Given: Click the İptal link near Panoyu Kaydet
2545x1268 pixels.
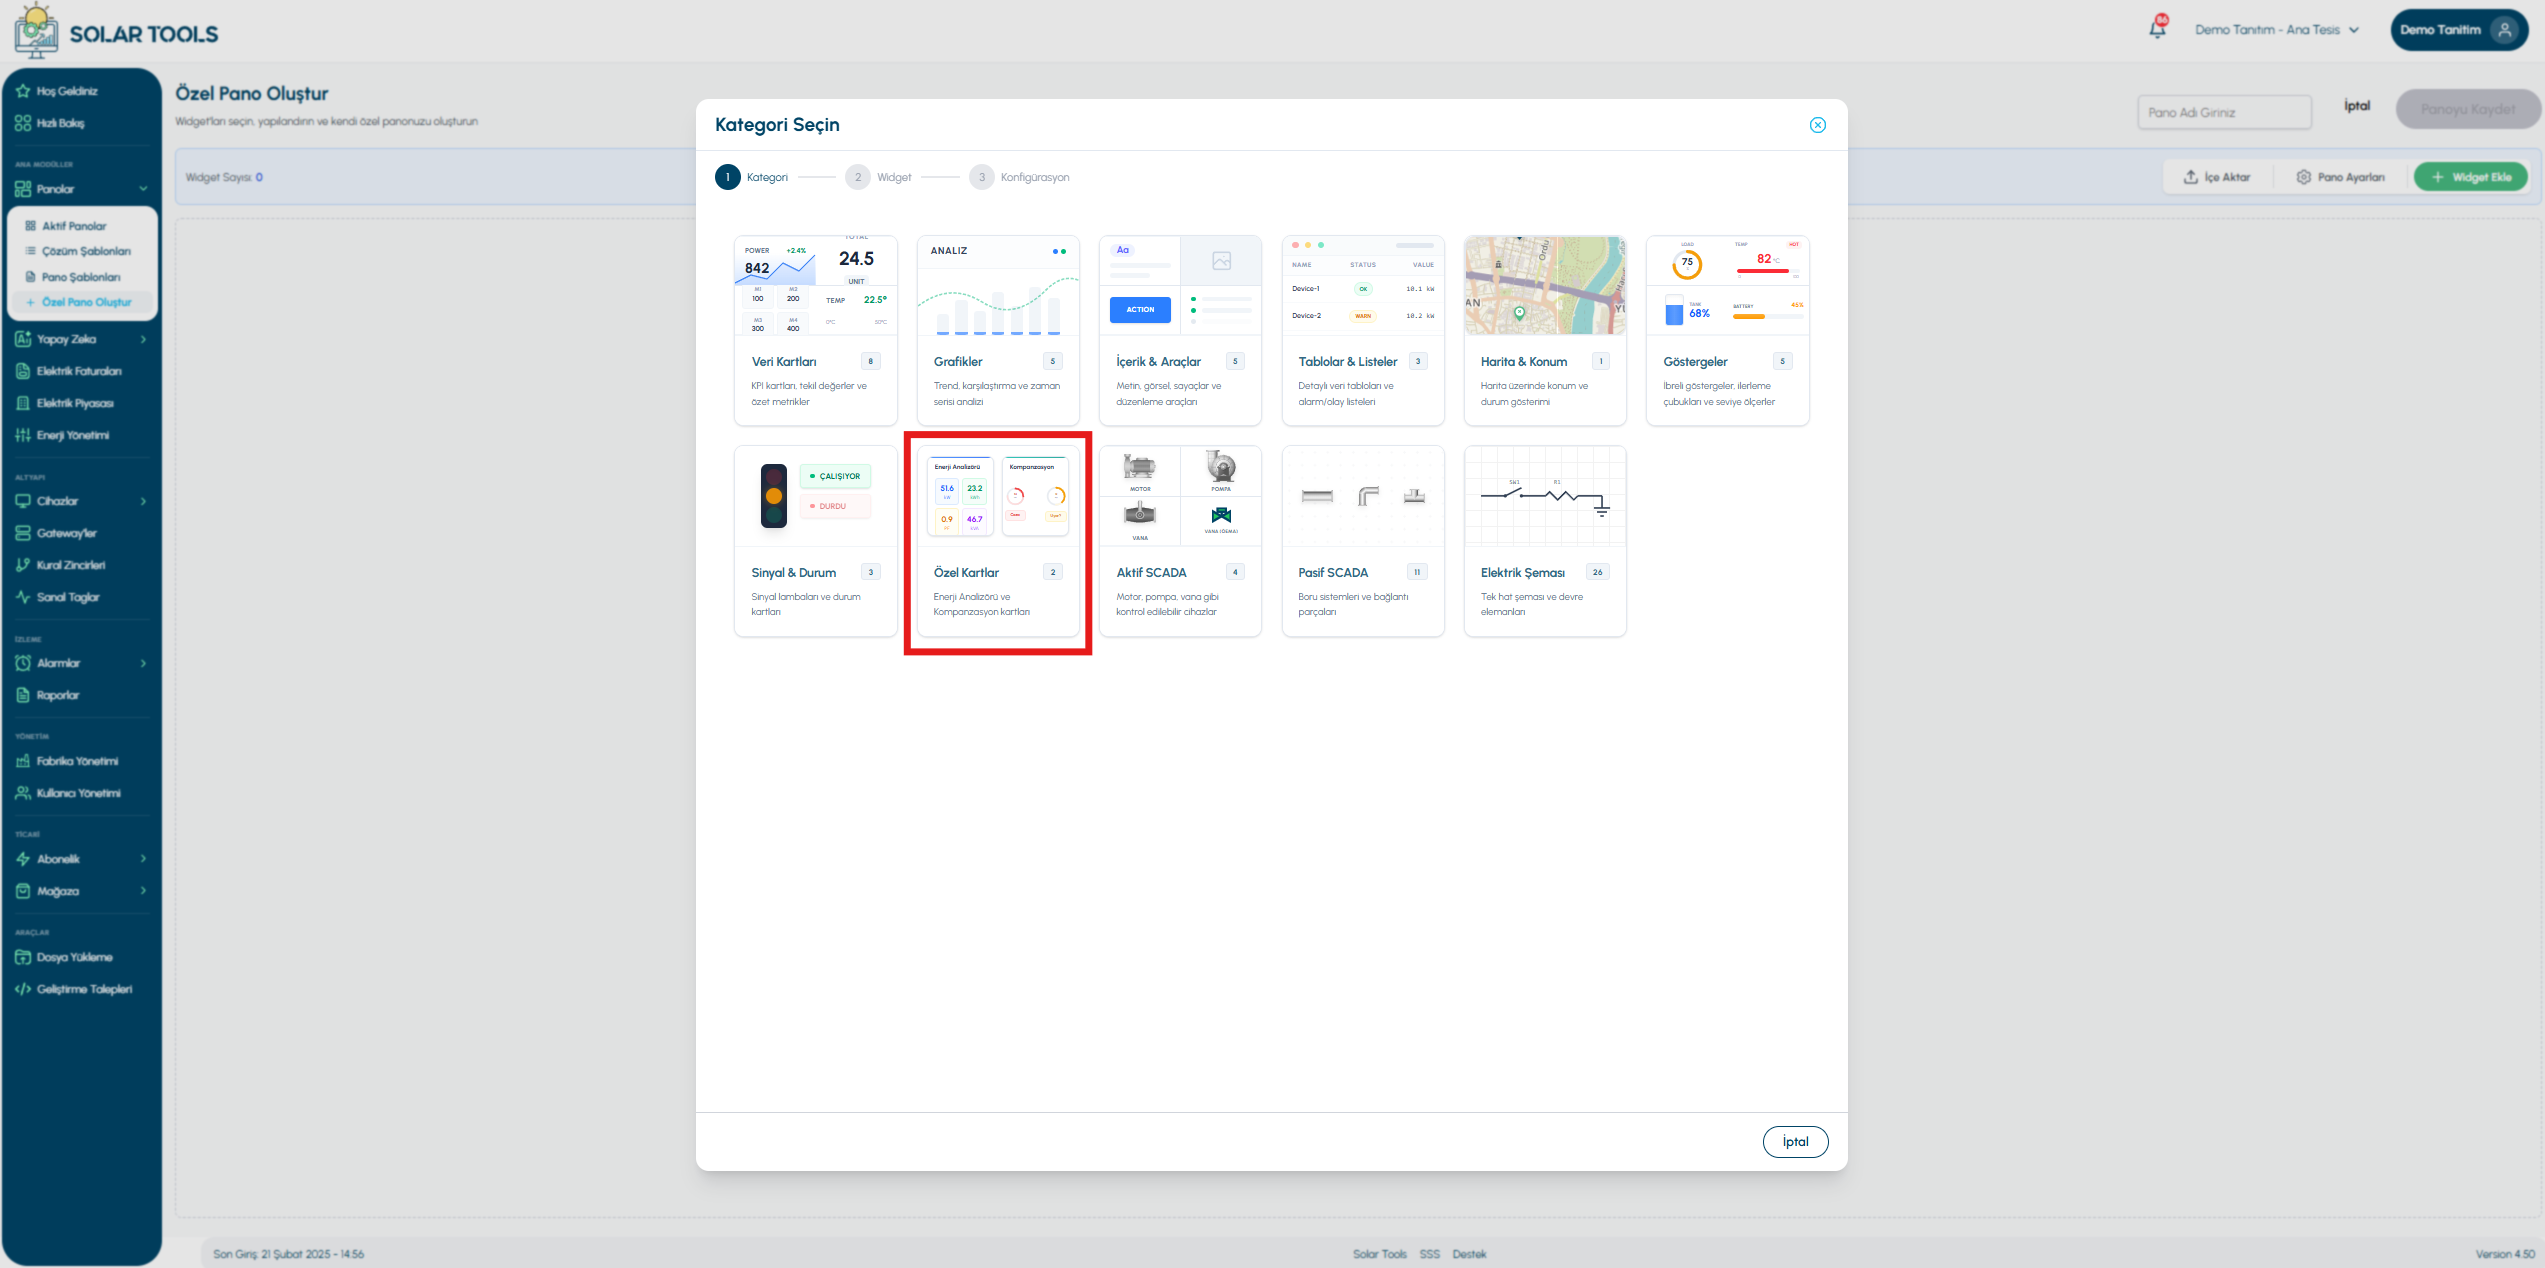Looking at the screenshot, I should tap(2357, 106).
